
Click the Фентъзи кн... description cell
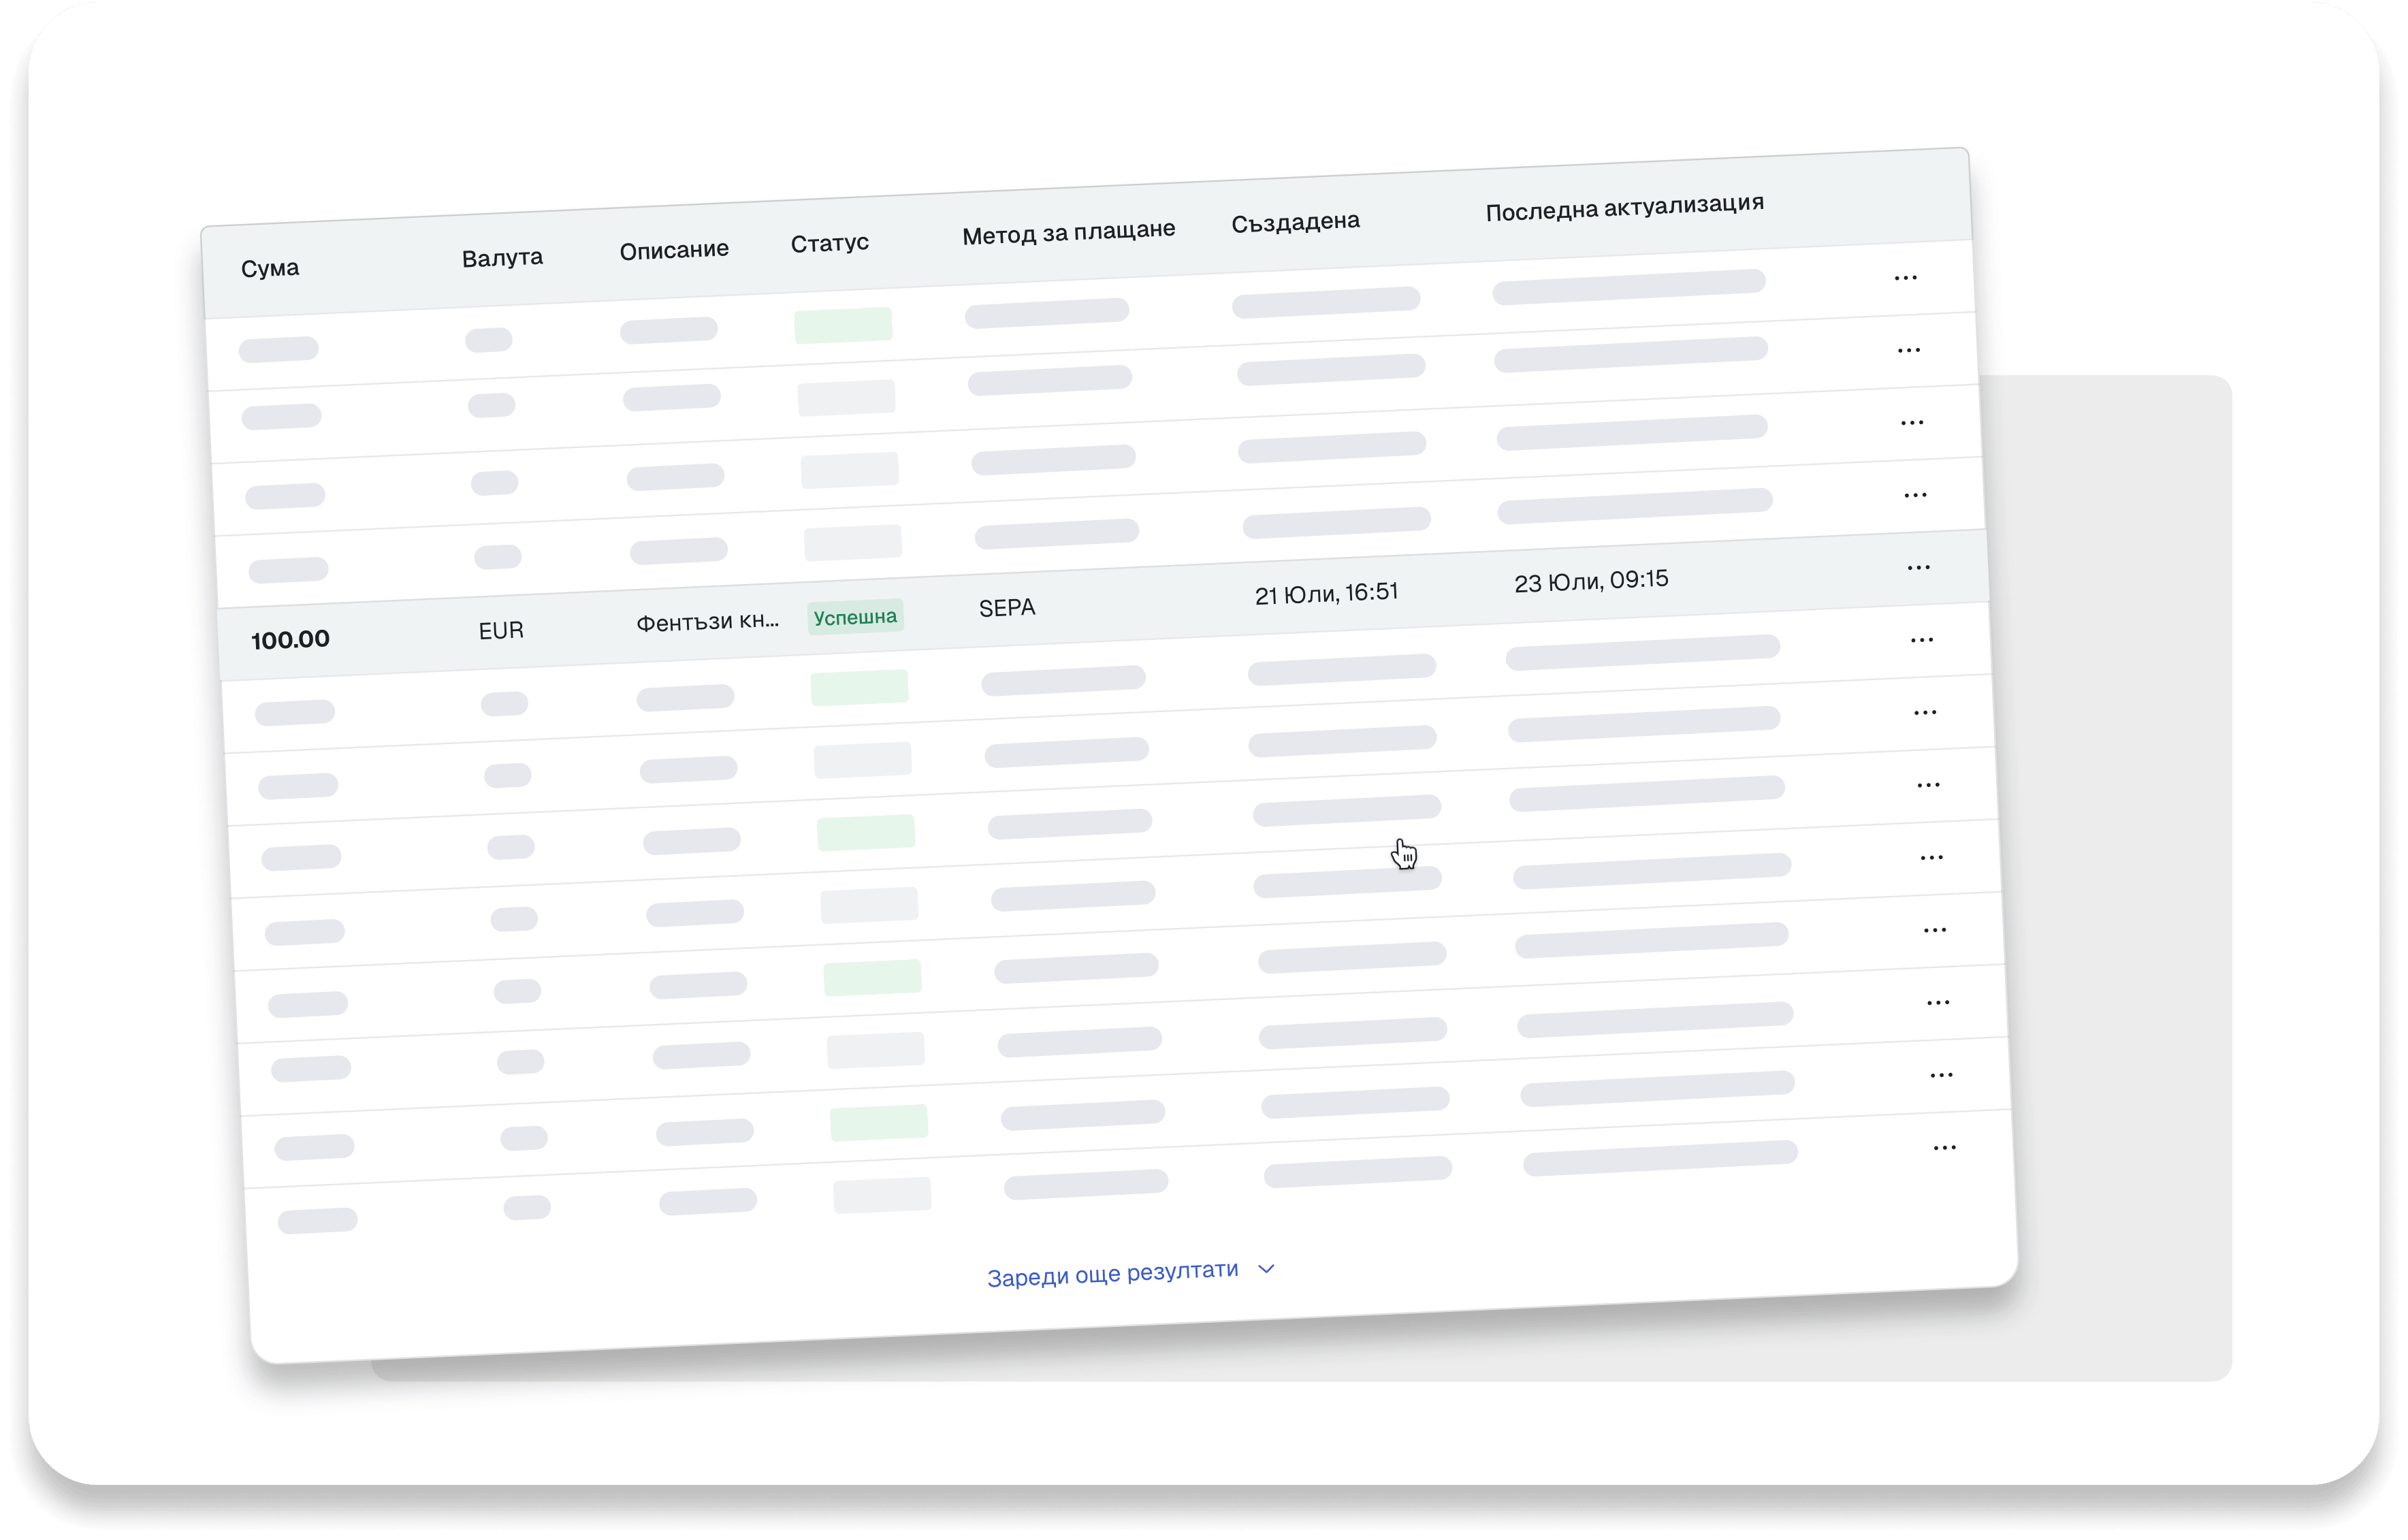coord(707,621)
